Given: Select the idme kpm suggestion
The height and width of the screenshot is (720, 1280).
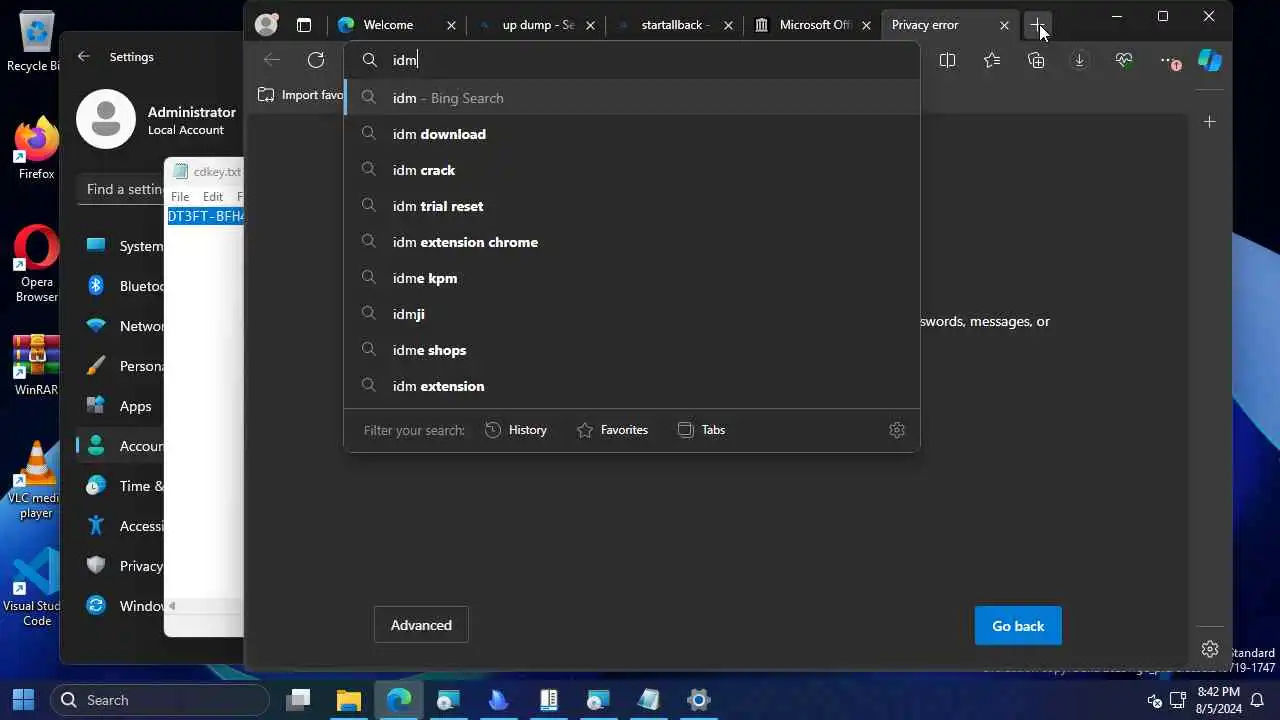Looking at the screenshot, I should pos(632,278).
